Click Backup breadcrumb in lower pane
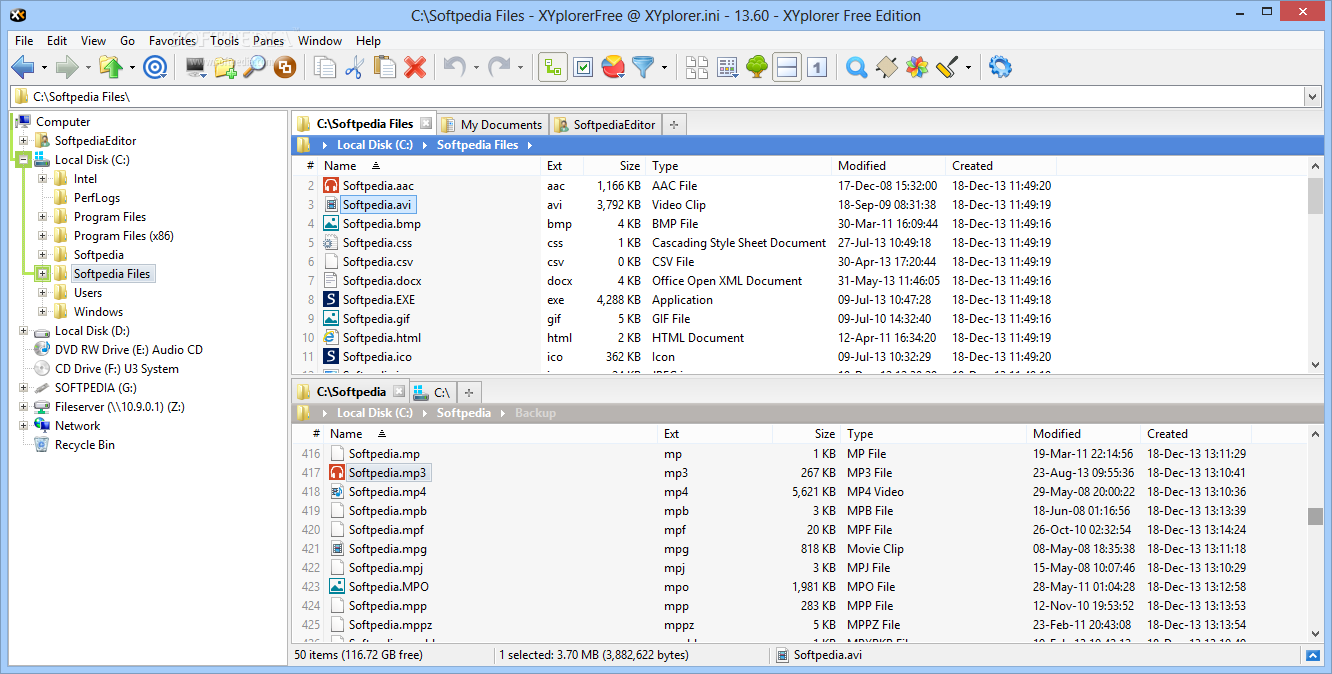1332x674 pixels. (535, 413)
